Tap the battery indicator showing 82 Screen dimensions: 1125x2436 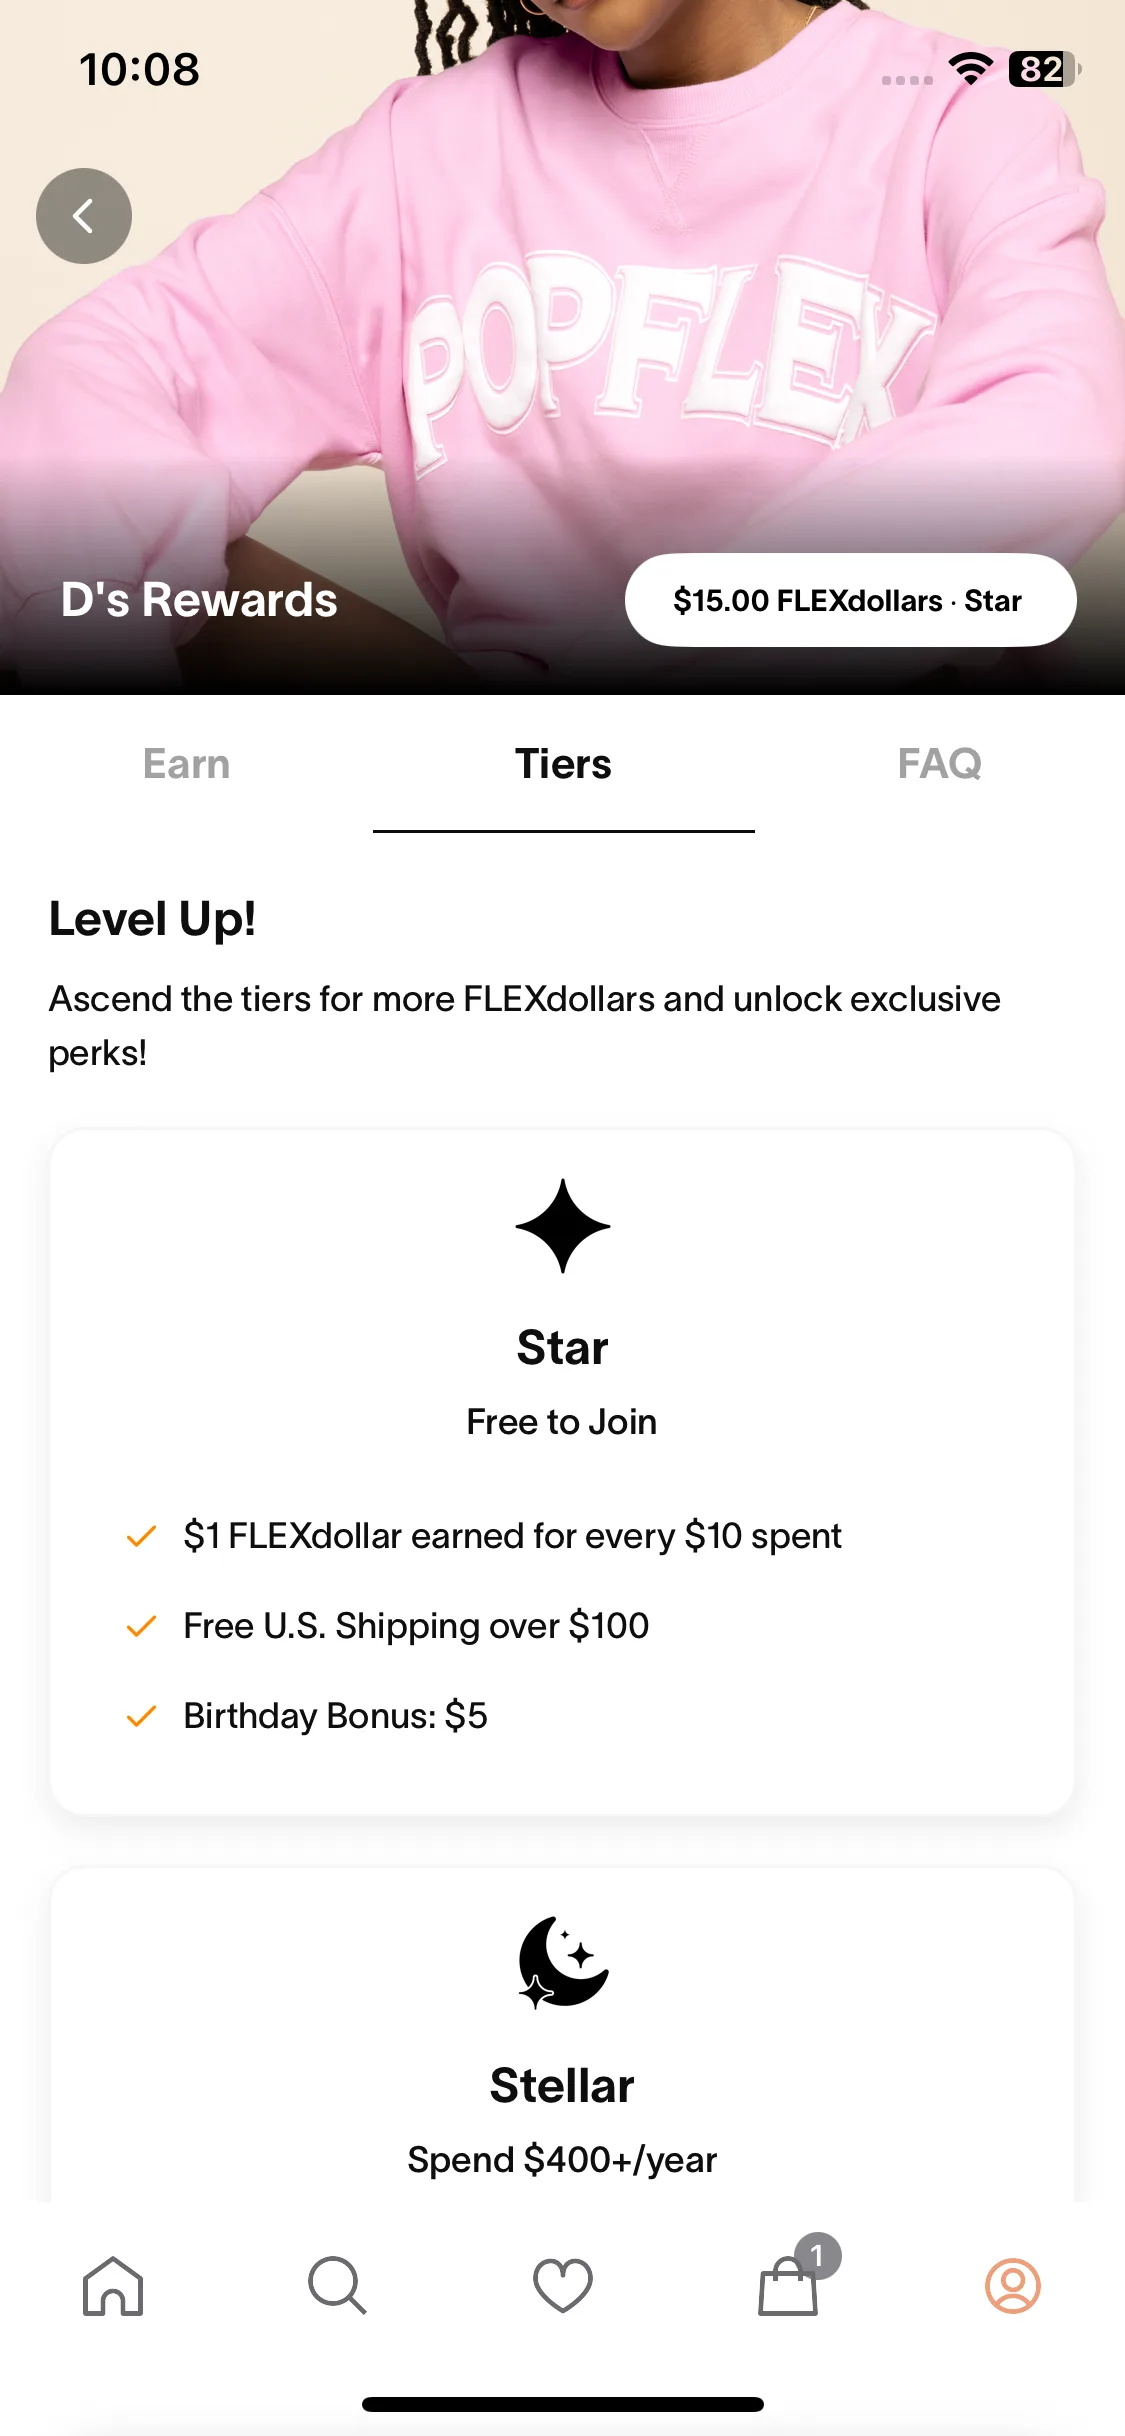pos(1045,69)
